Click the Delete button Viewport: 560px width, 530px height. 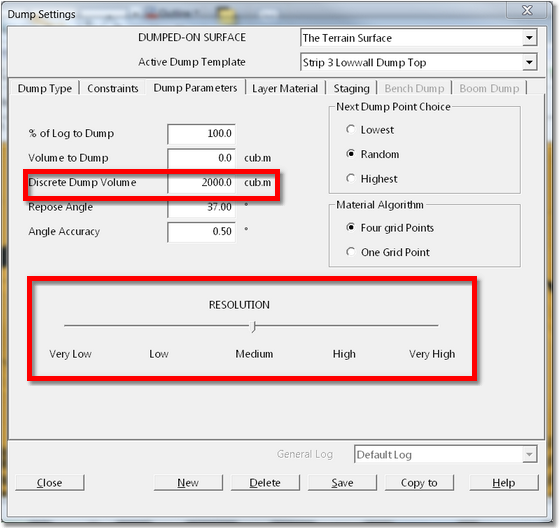click(265, 482)
